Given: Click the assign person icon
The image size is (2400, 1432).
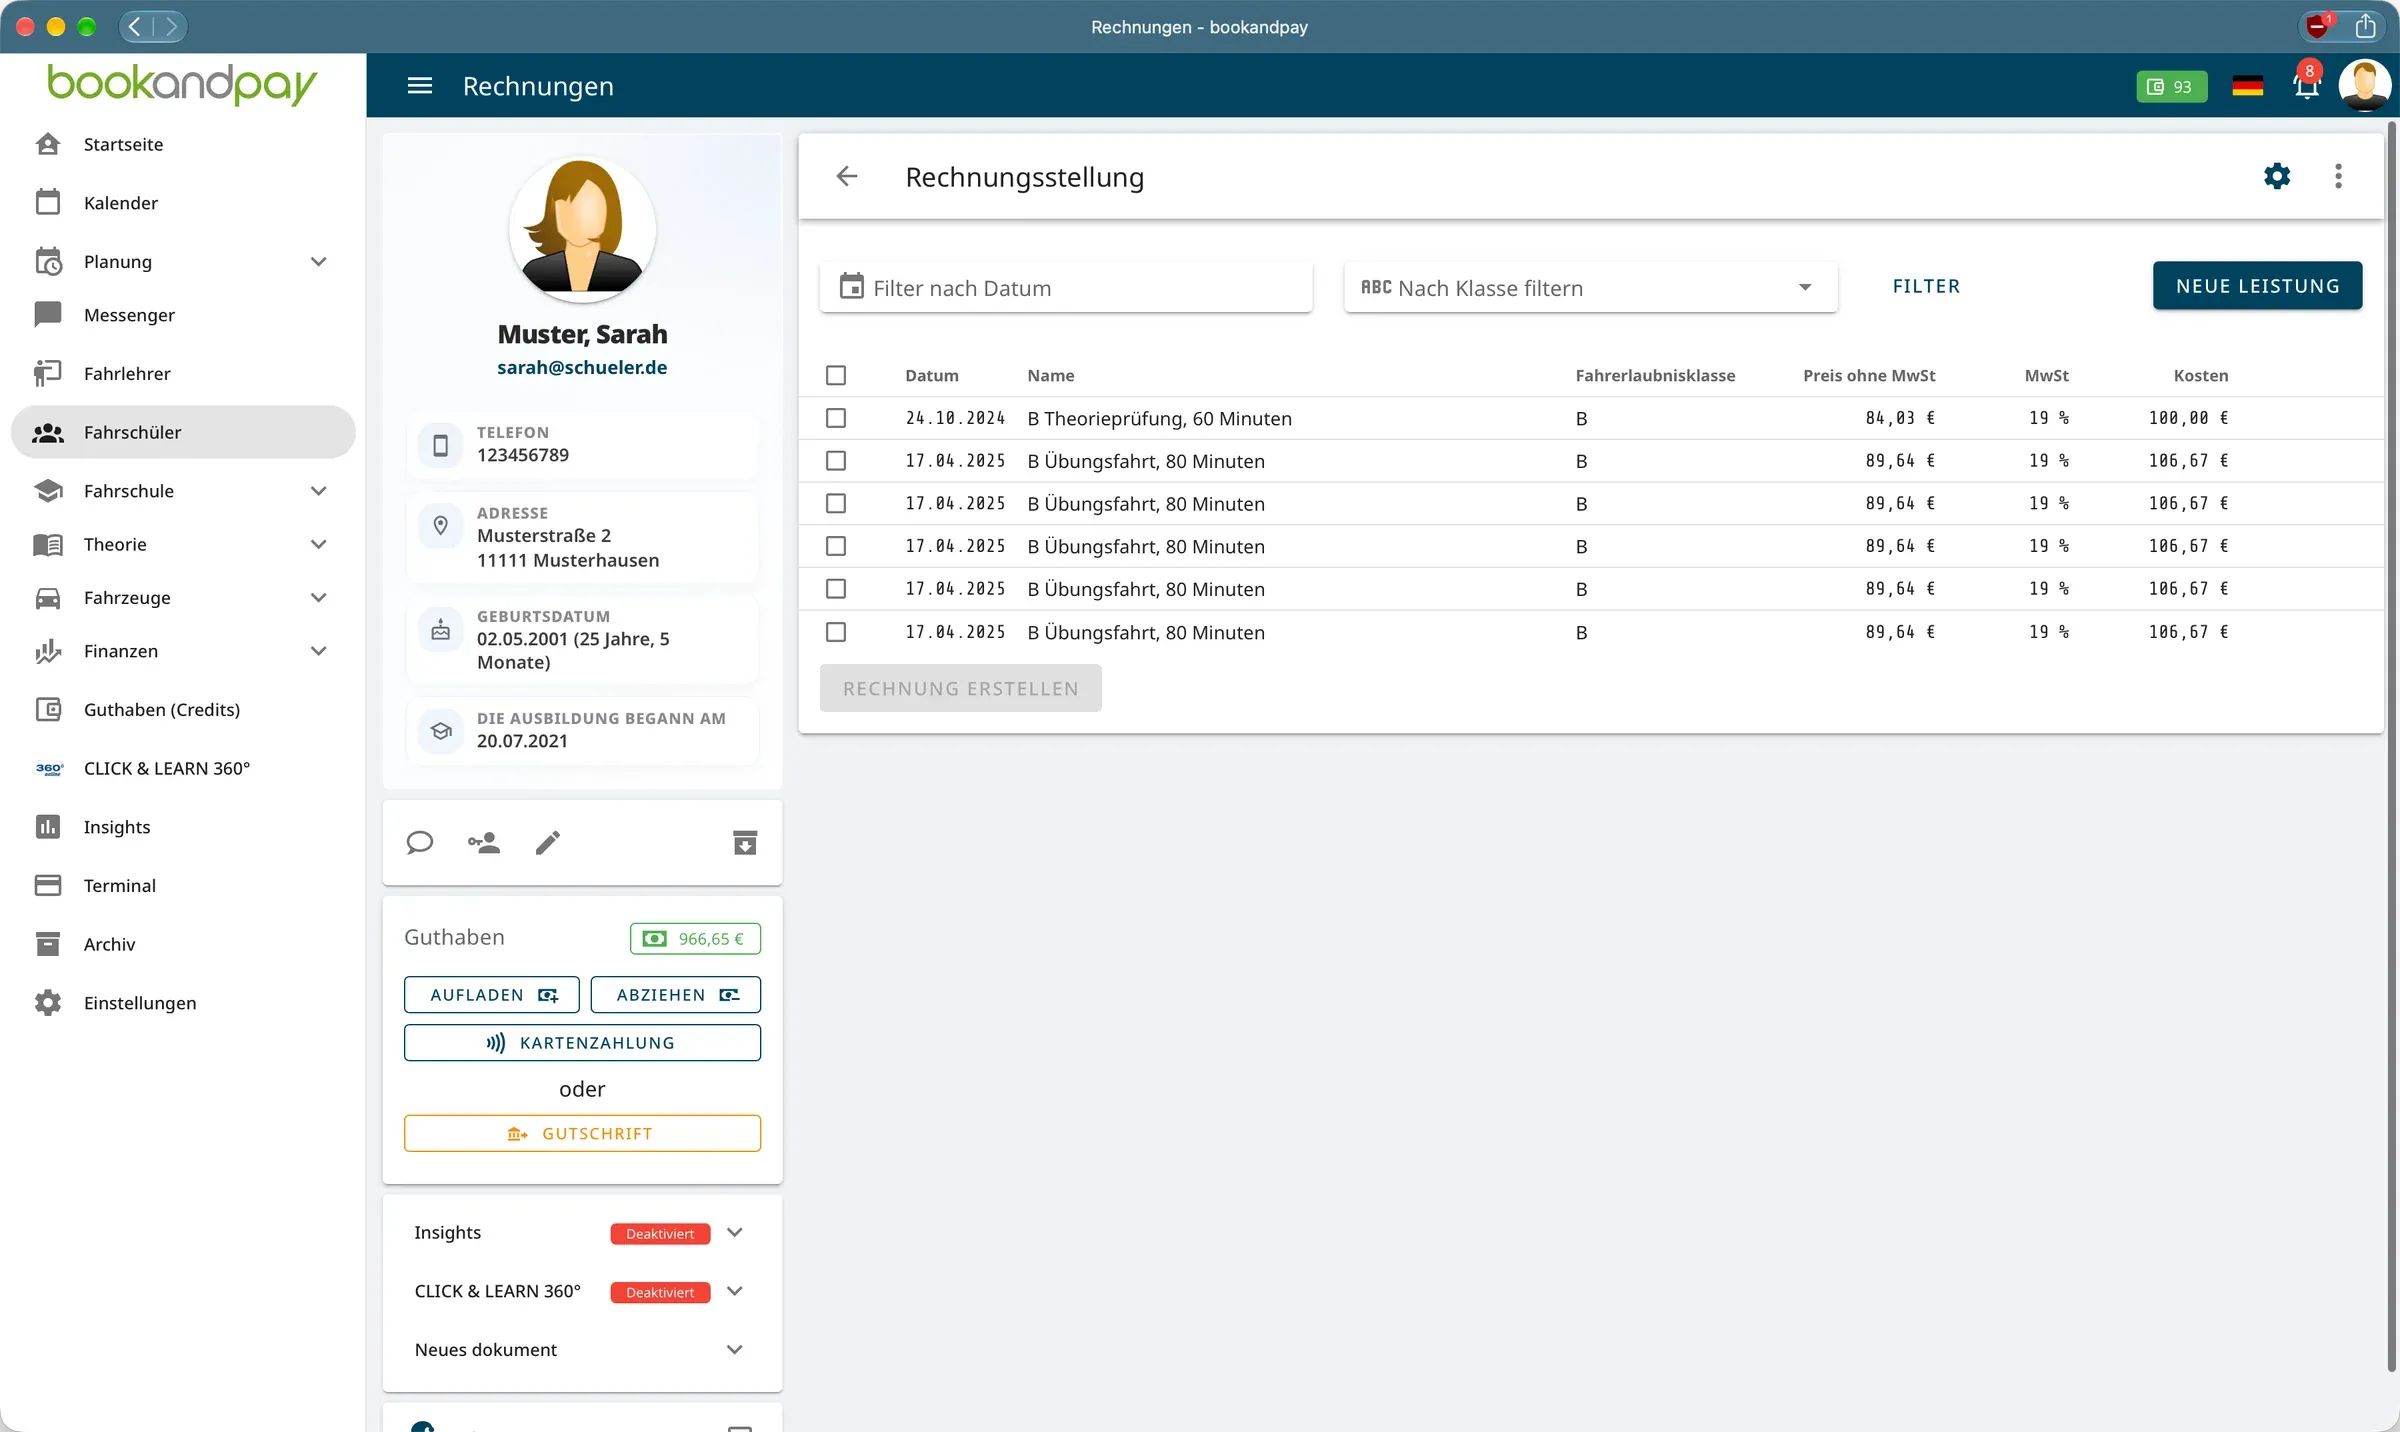Looking at the screenshot, I should [484, 843].
